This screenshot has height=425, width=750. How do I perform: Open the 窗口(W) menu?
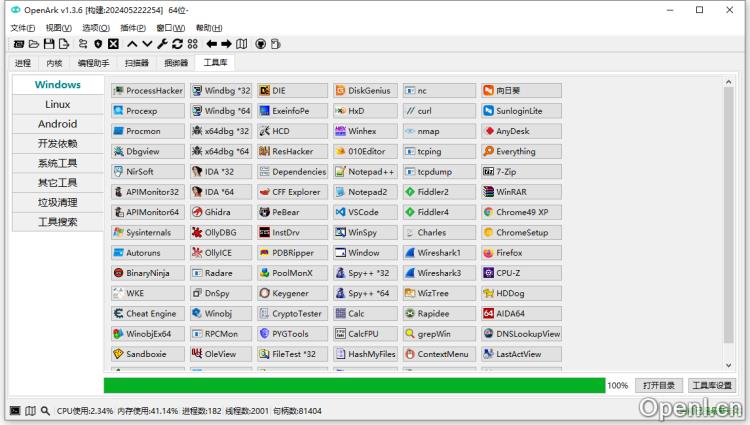[x=170, y=28]
